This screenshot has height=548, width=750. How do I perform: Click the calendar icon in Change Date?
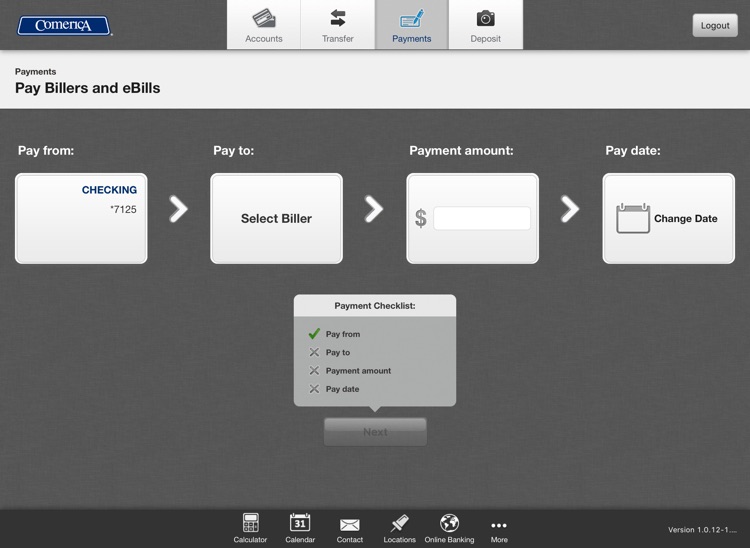[633, 218]
